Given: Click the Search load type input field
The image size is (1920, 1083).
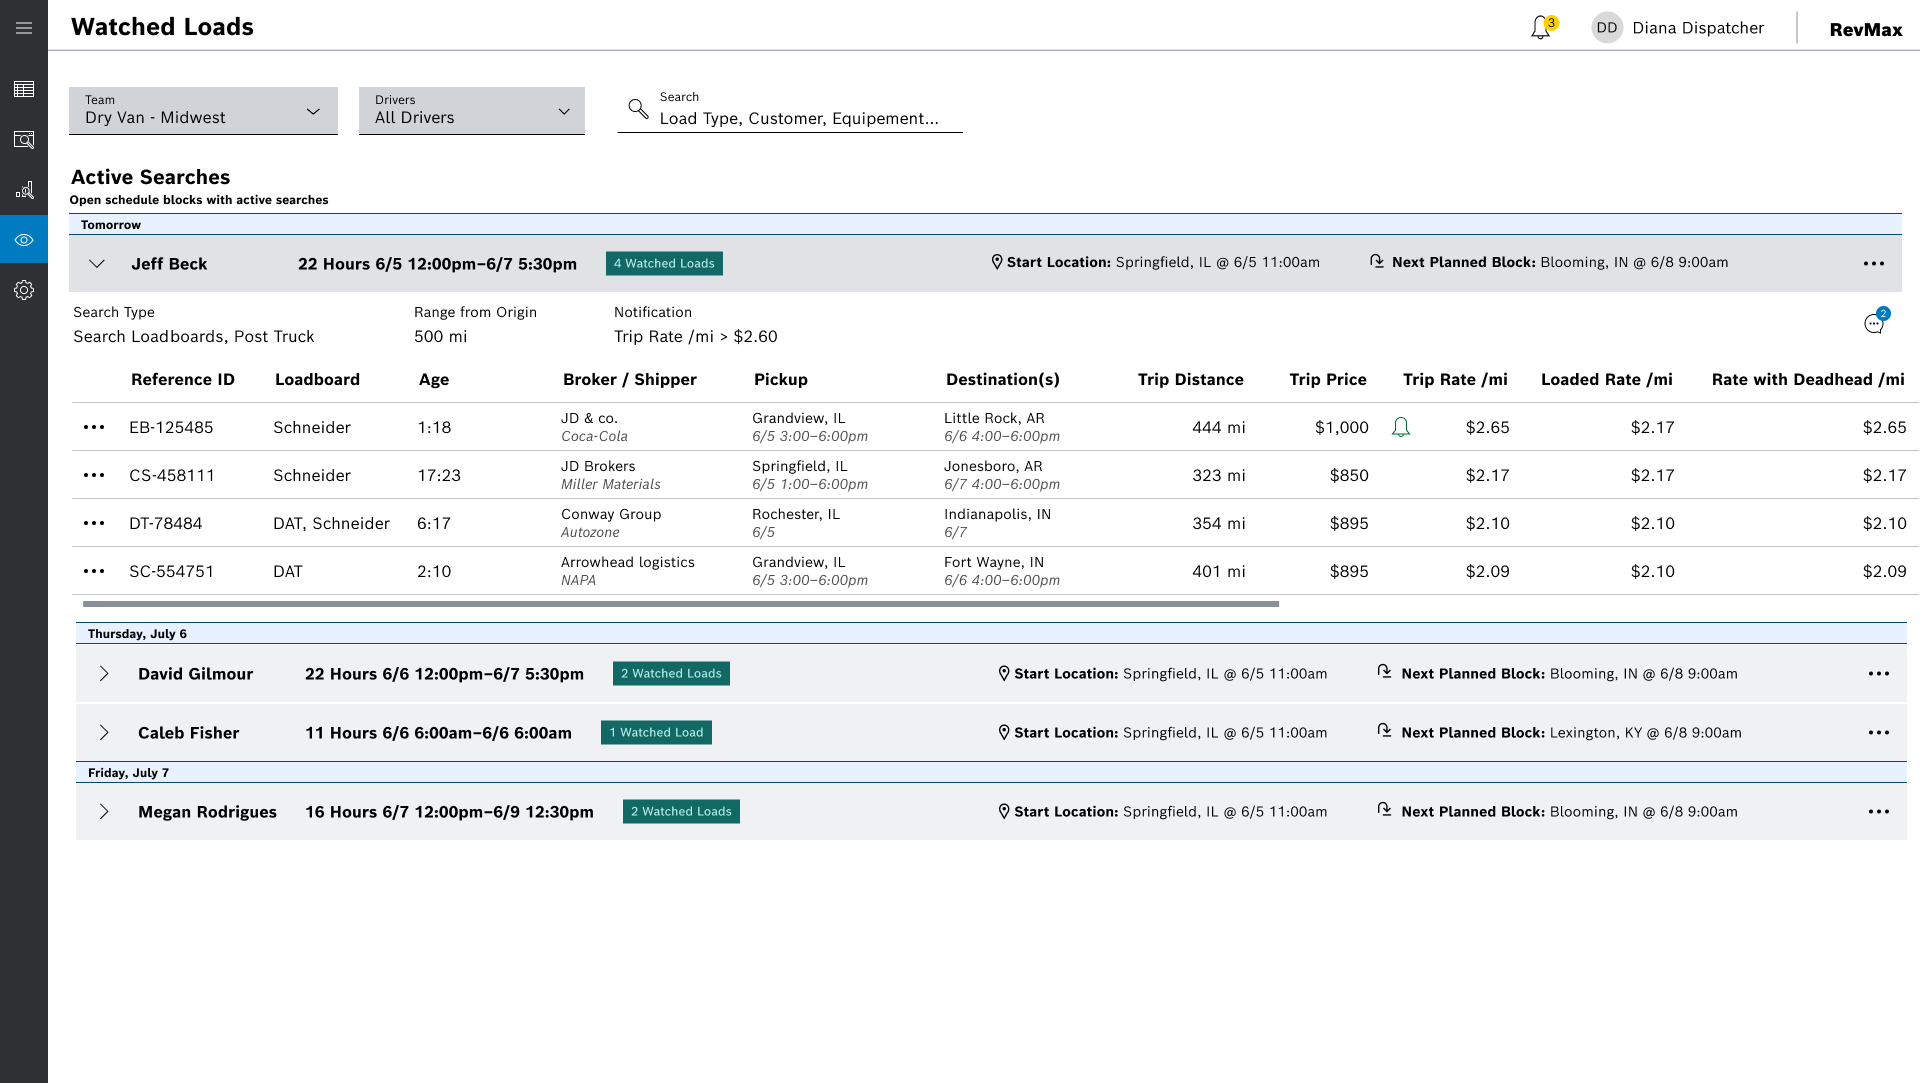Looking at the screenshot, I should 799,118.
